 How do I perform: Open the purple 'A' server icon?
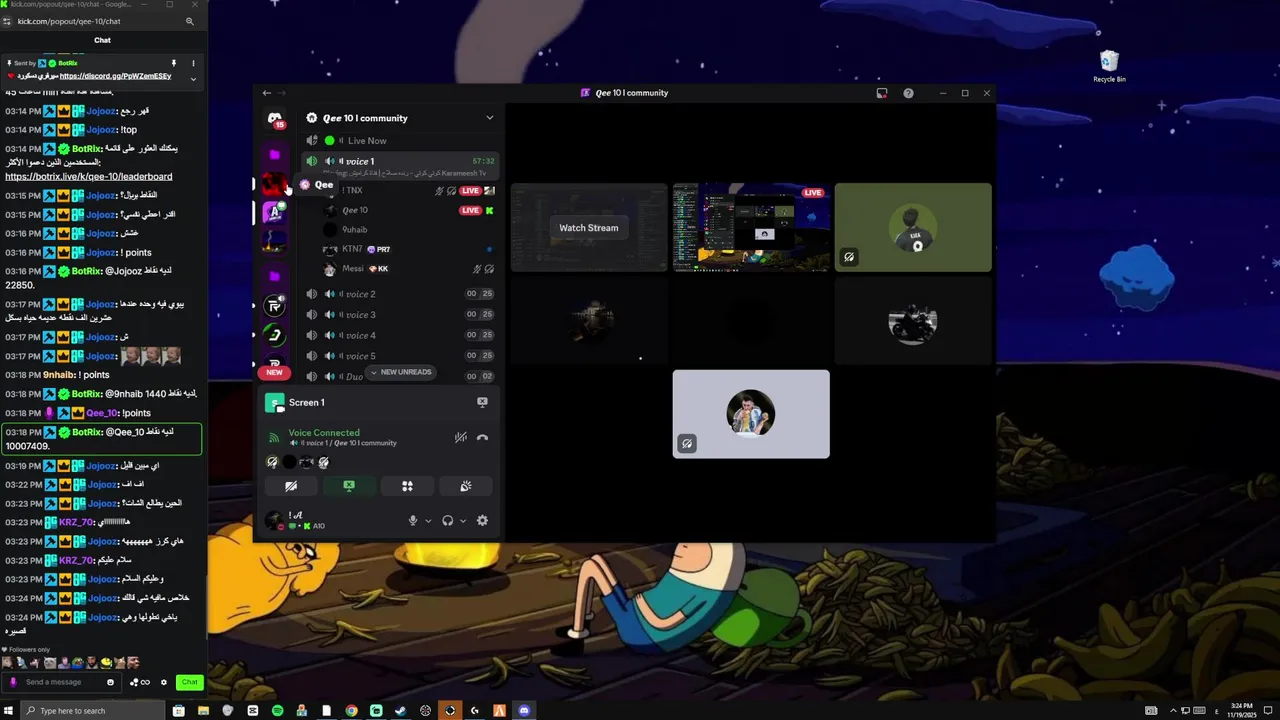[274, 212]
